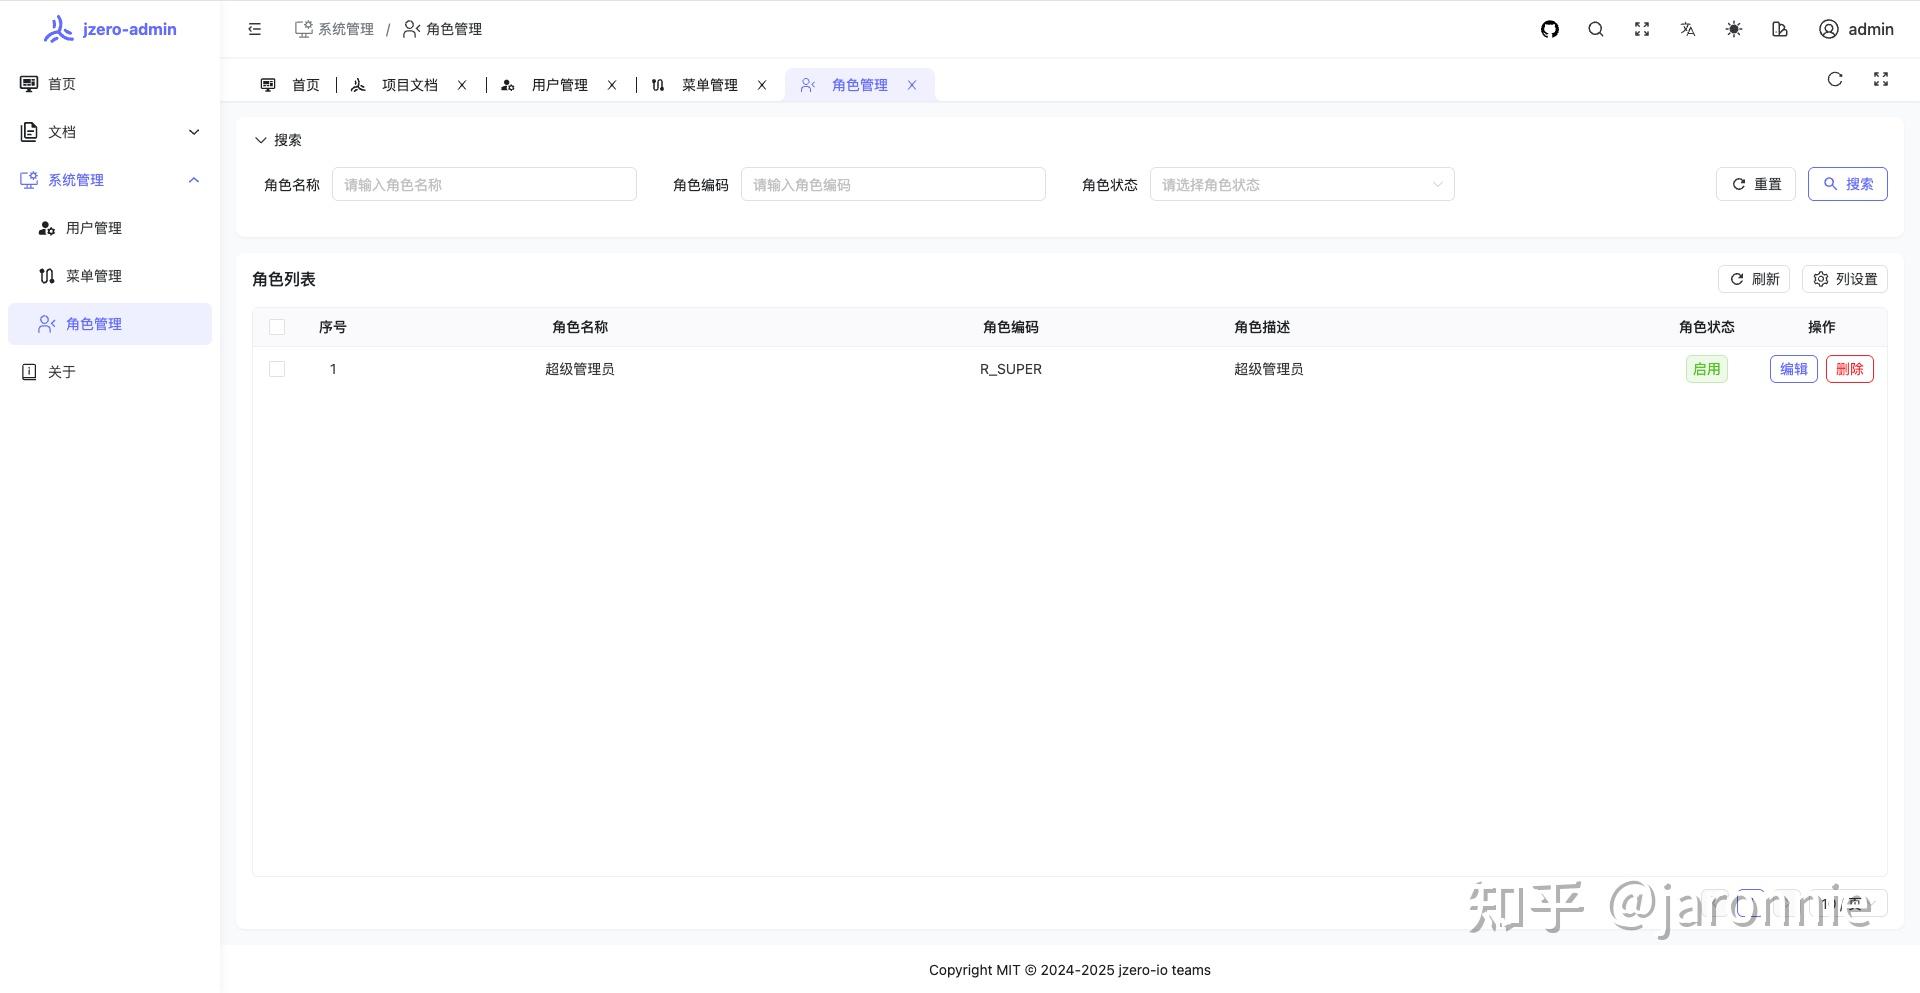Open 关于 in the sidebar
Screen dimensions: 1920x993
[x=110, y=372]
